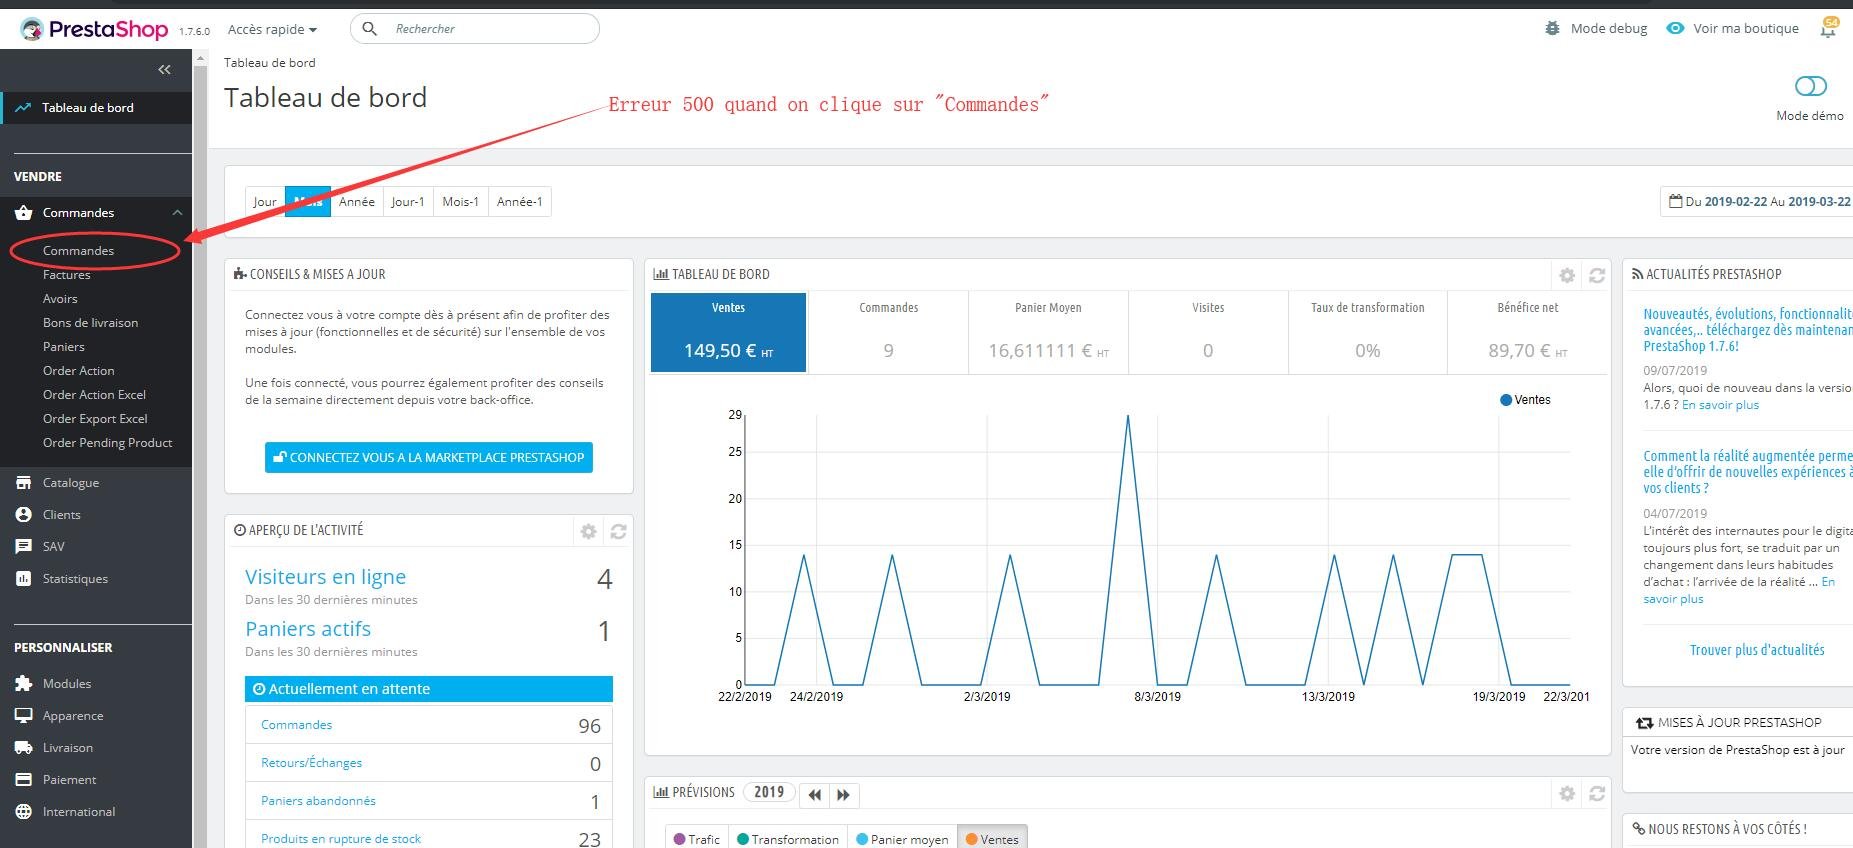This screenshot has height=848, width=1853.
Task: Click the International globe icon
Action: (24, 811)
